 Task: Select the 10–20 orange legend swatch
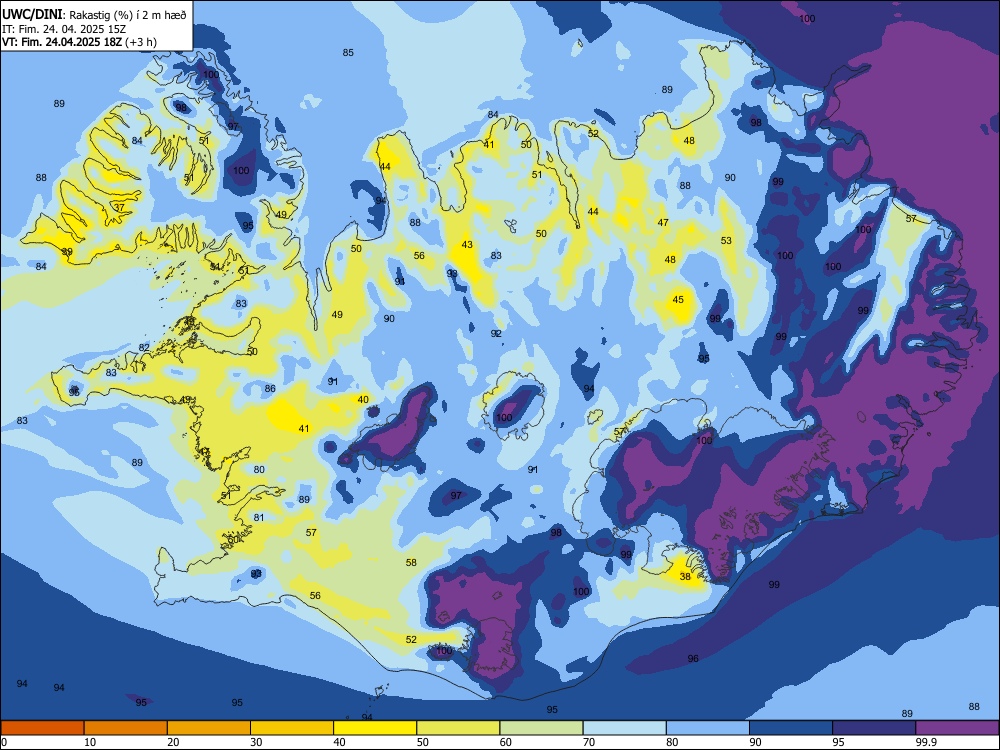[x=126, y=728]
